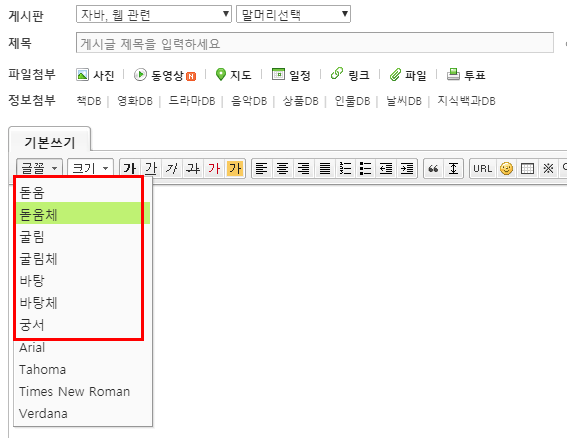Image resolution: width=567 pixels, height=438 pixels.
Task: Open 인물DB info attachment
Action: click(352, 101)
